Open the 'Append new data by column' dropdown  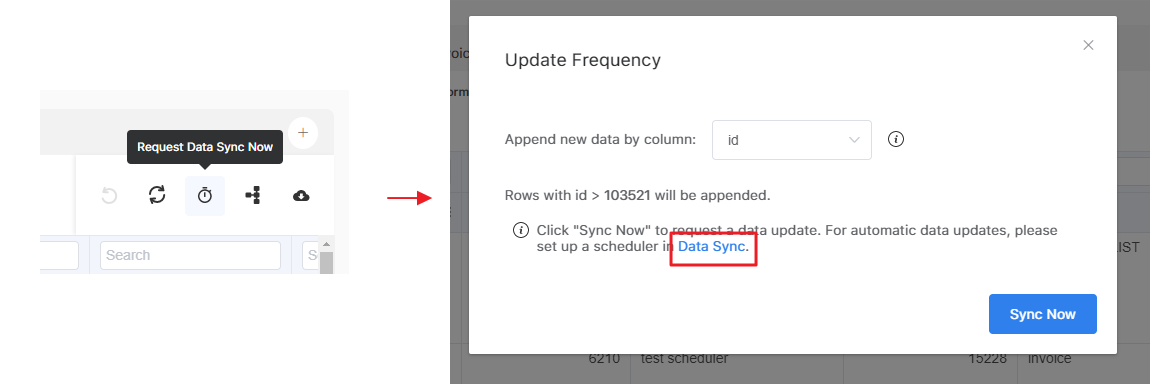coord(791,140)
